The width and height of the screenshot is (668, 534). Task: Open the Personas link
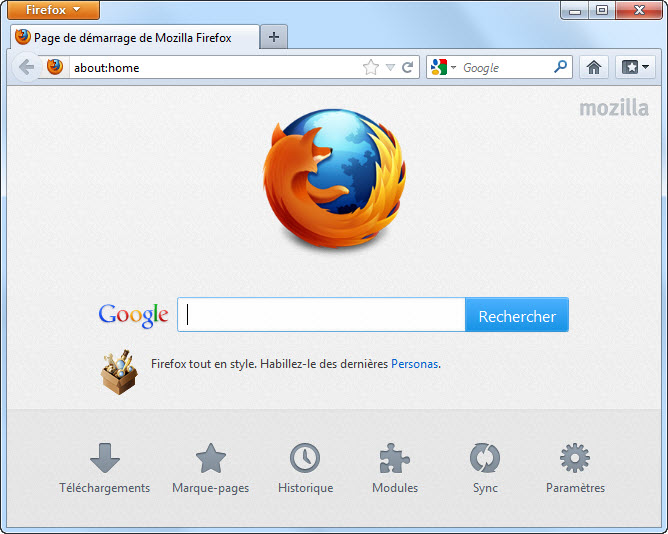point(415,364)
